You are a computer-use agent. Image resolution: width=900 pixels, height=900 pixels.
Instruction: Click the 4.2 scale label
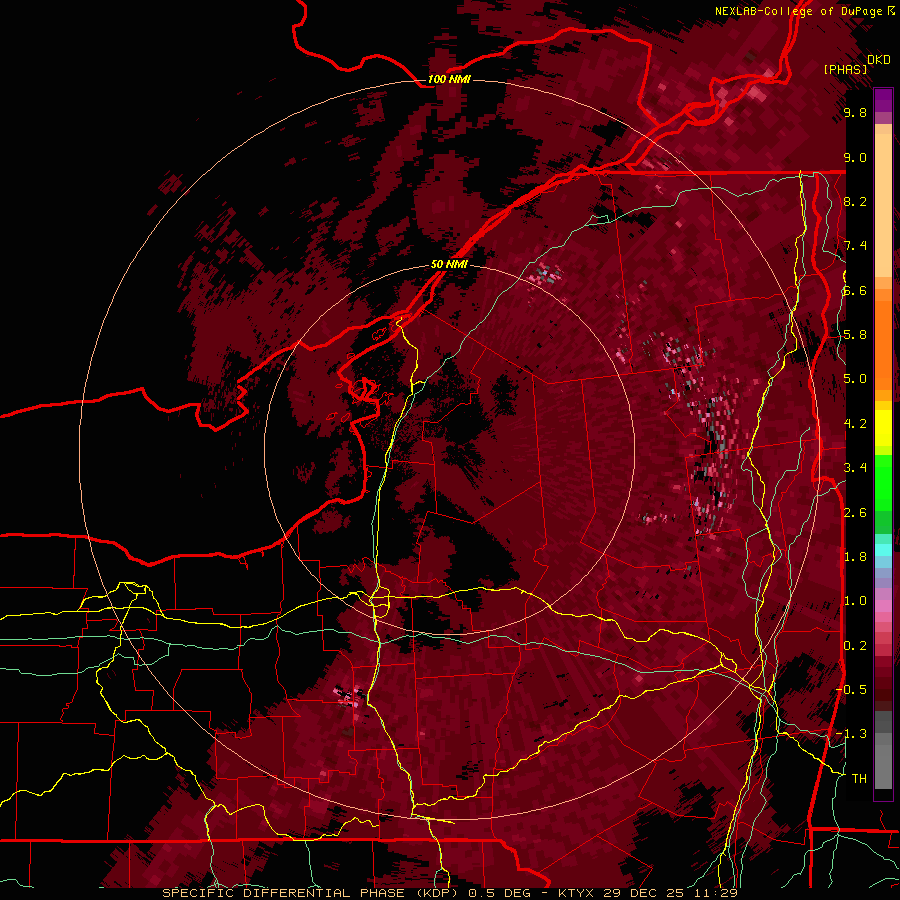pos(855,424)
